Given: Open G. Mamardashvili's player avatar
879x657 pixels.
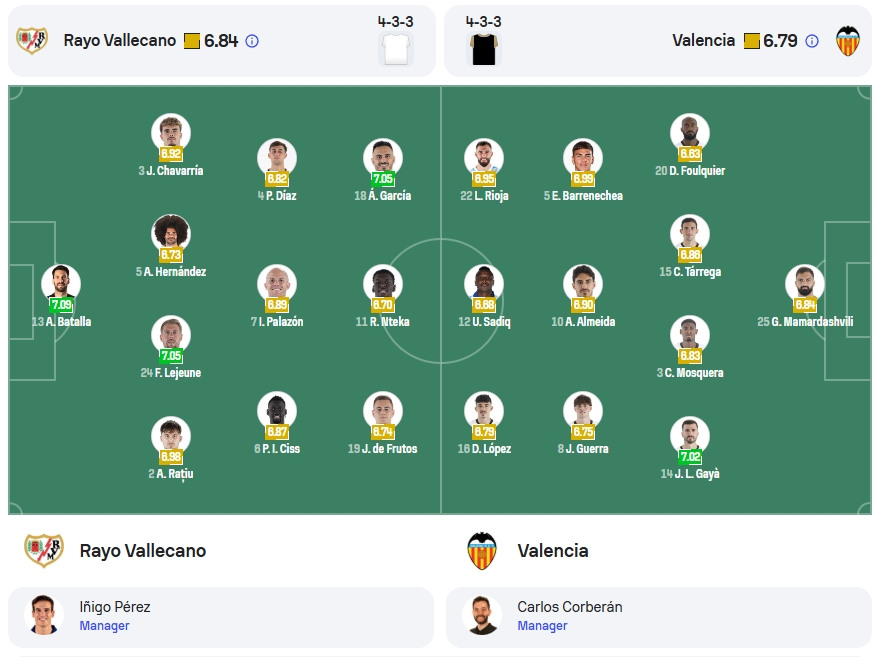Looking at the screenshot, I should [x=804, y=284].
